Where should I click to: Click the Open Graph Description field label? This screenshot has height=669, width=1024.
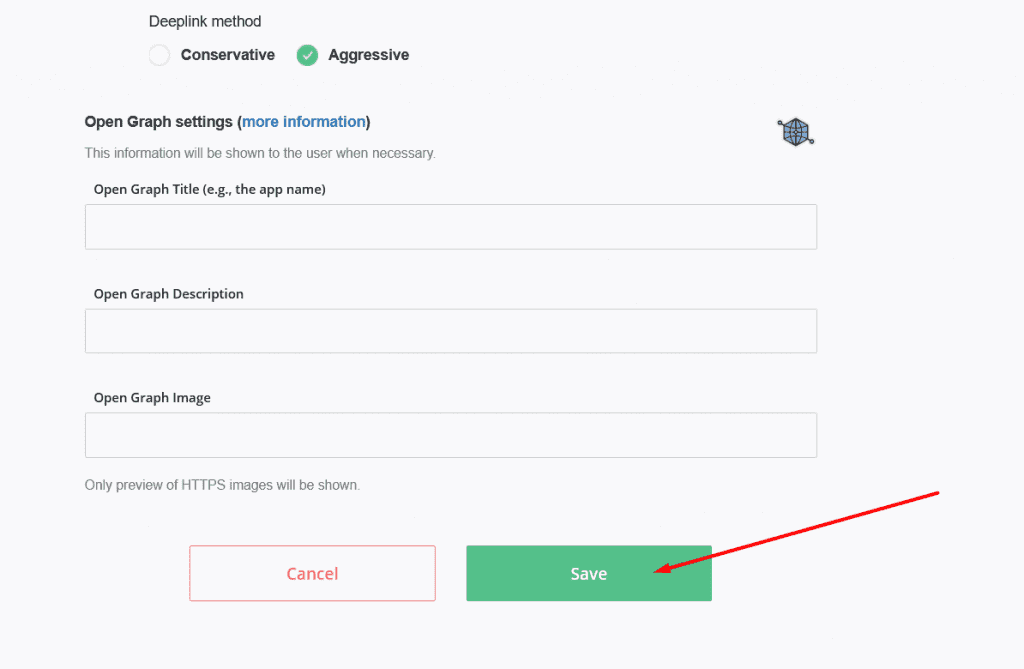168,294
